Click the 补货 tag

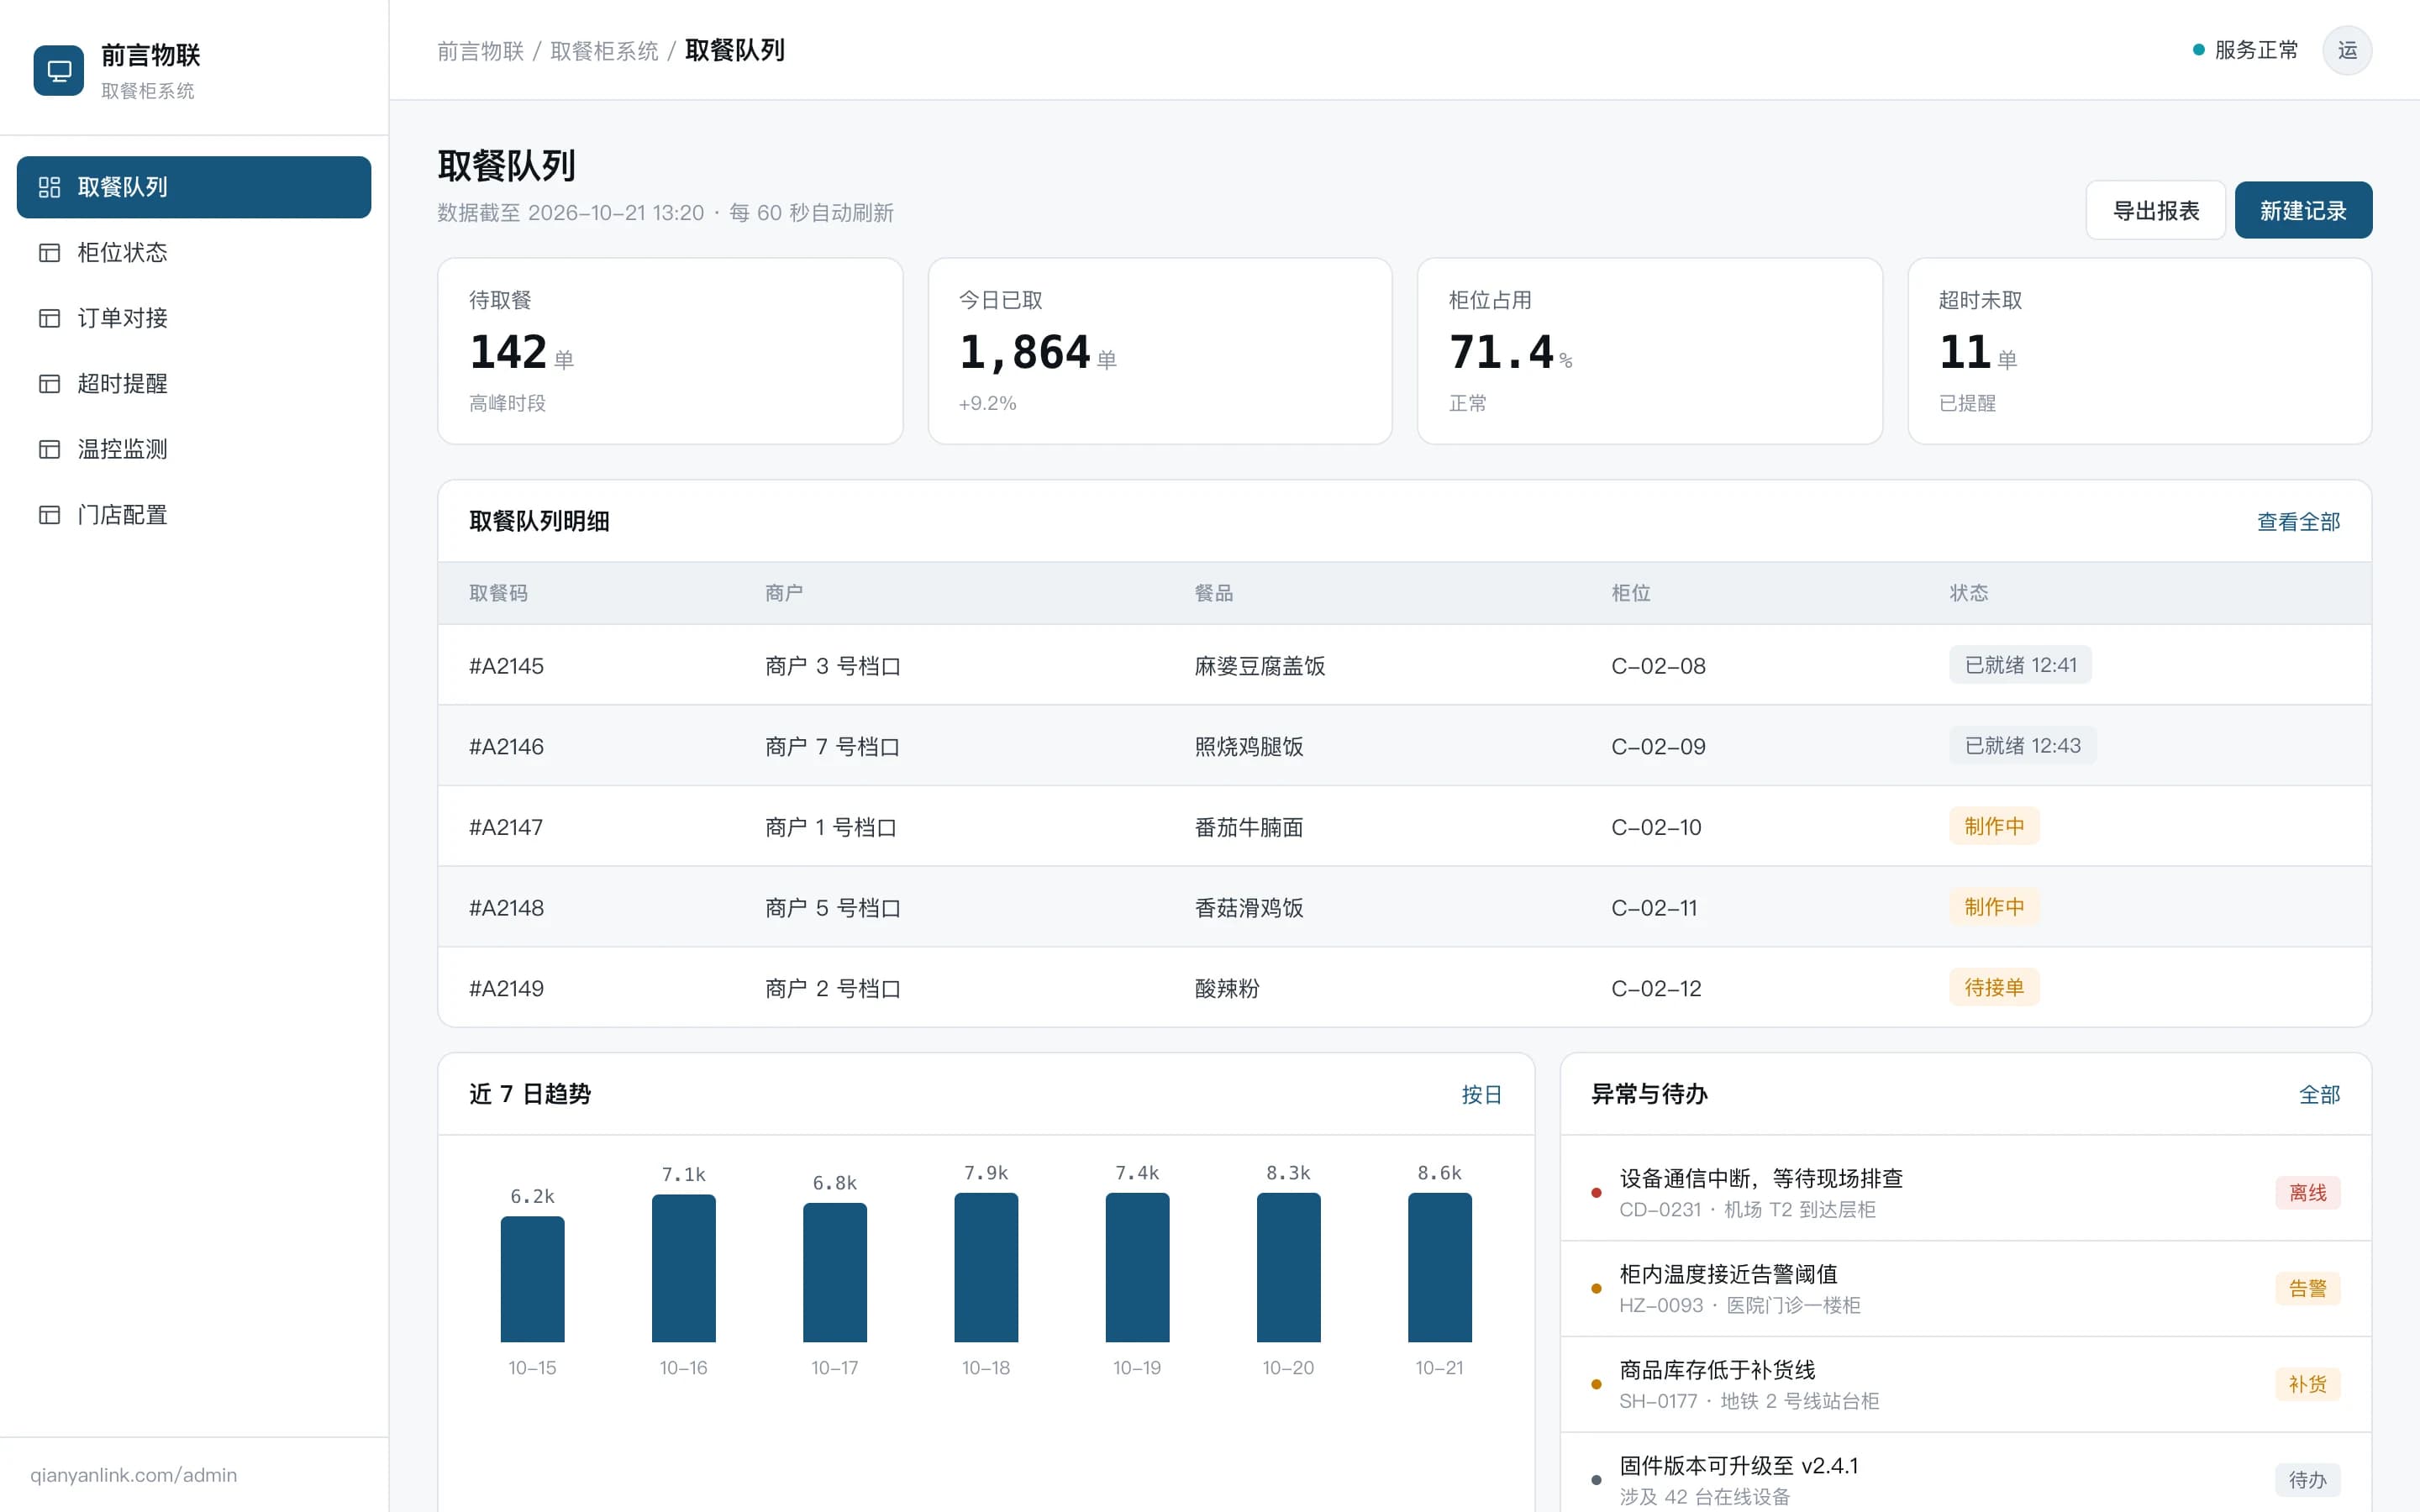[2307, 1384]
